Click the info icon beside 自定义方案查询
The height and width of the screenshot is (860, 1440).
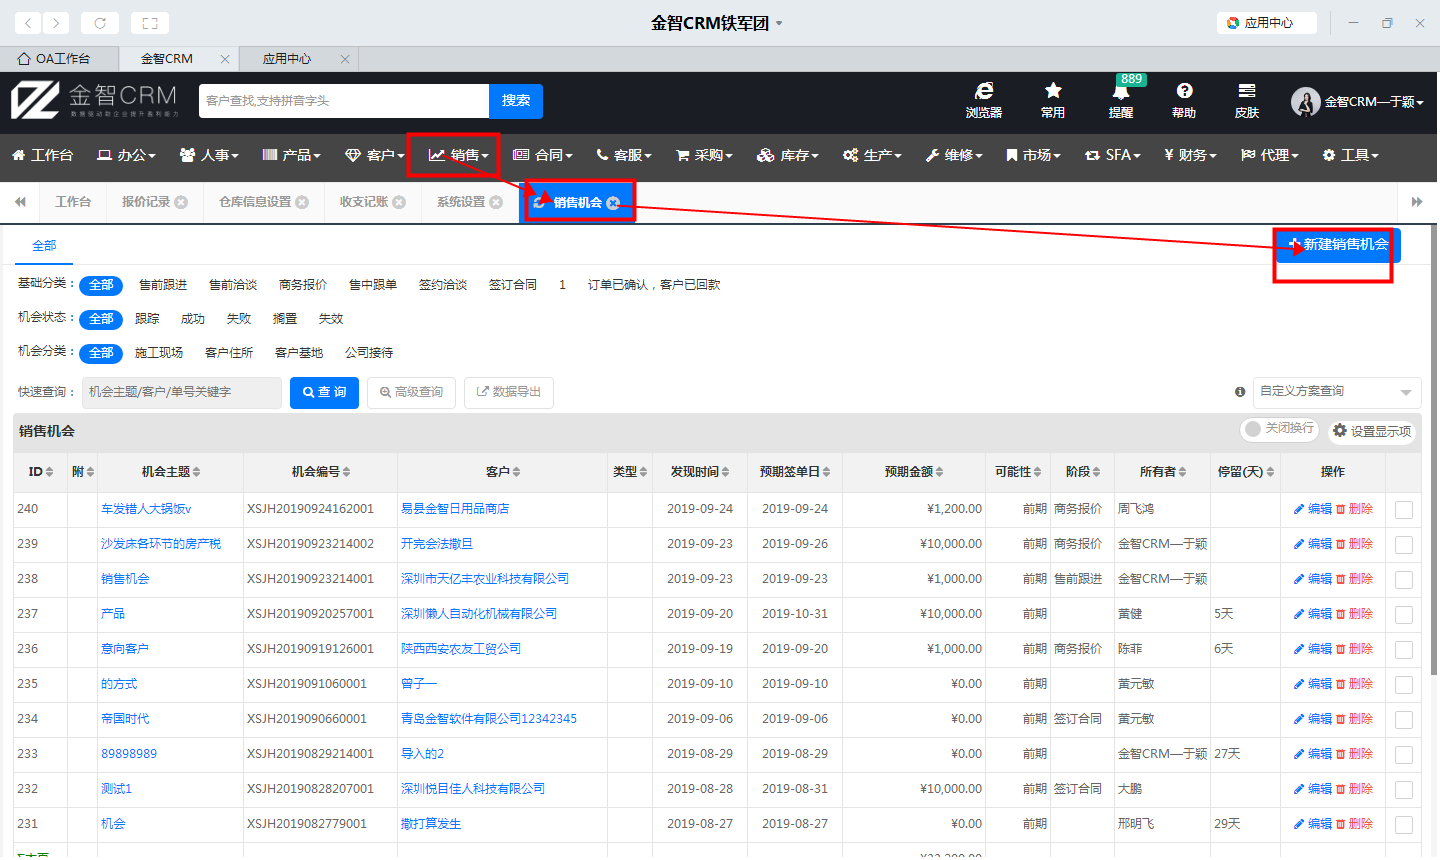point(1240,392)
